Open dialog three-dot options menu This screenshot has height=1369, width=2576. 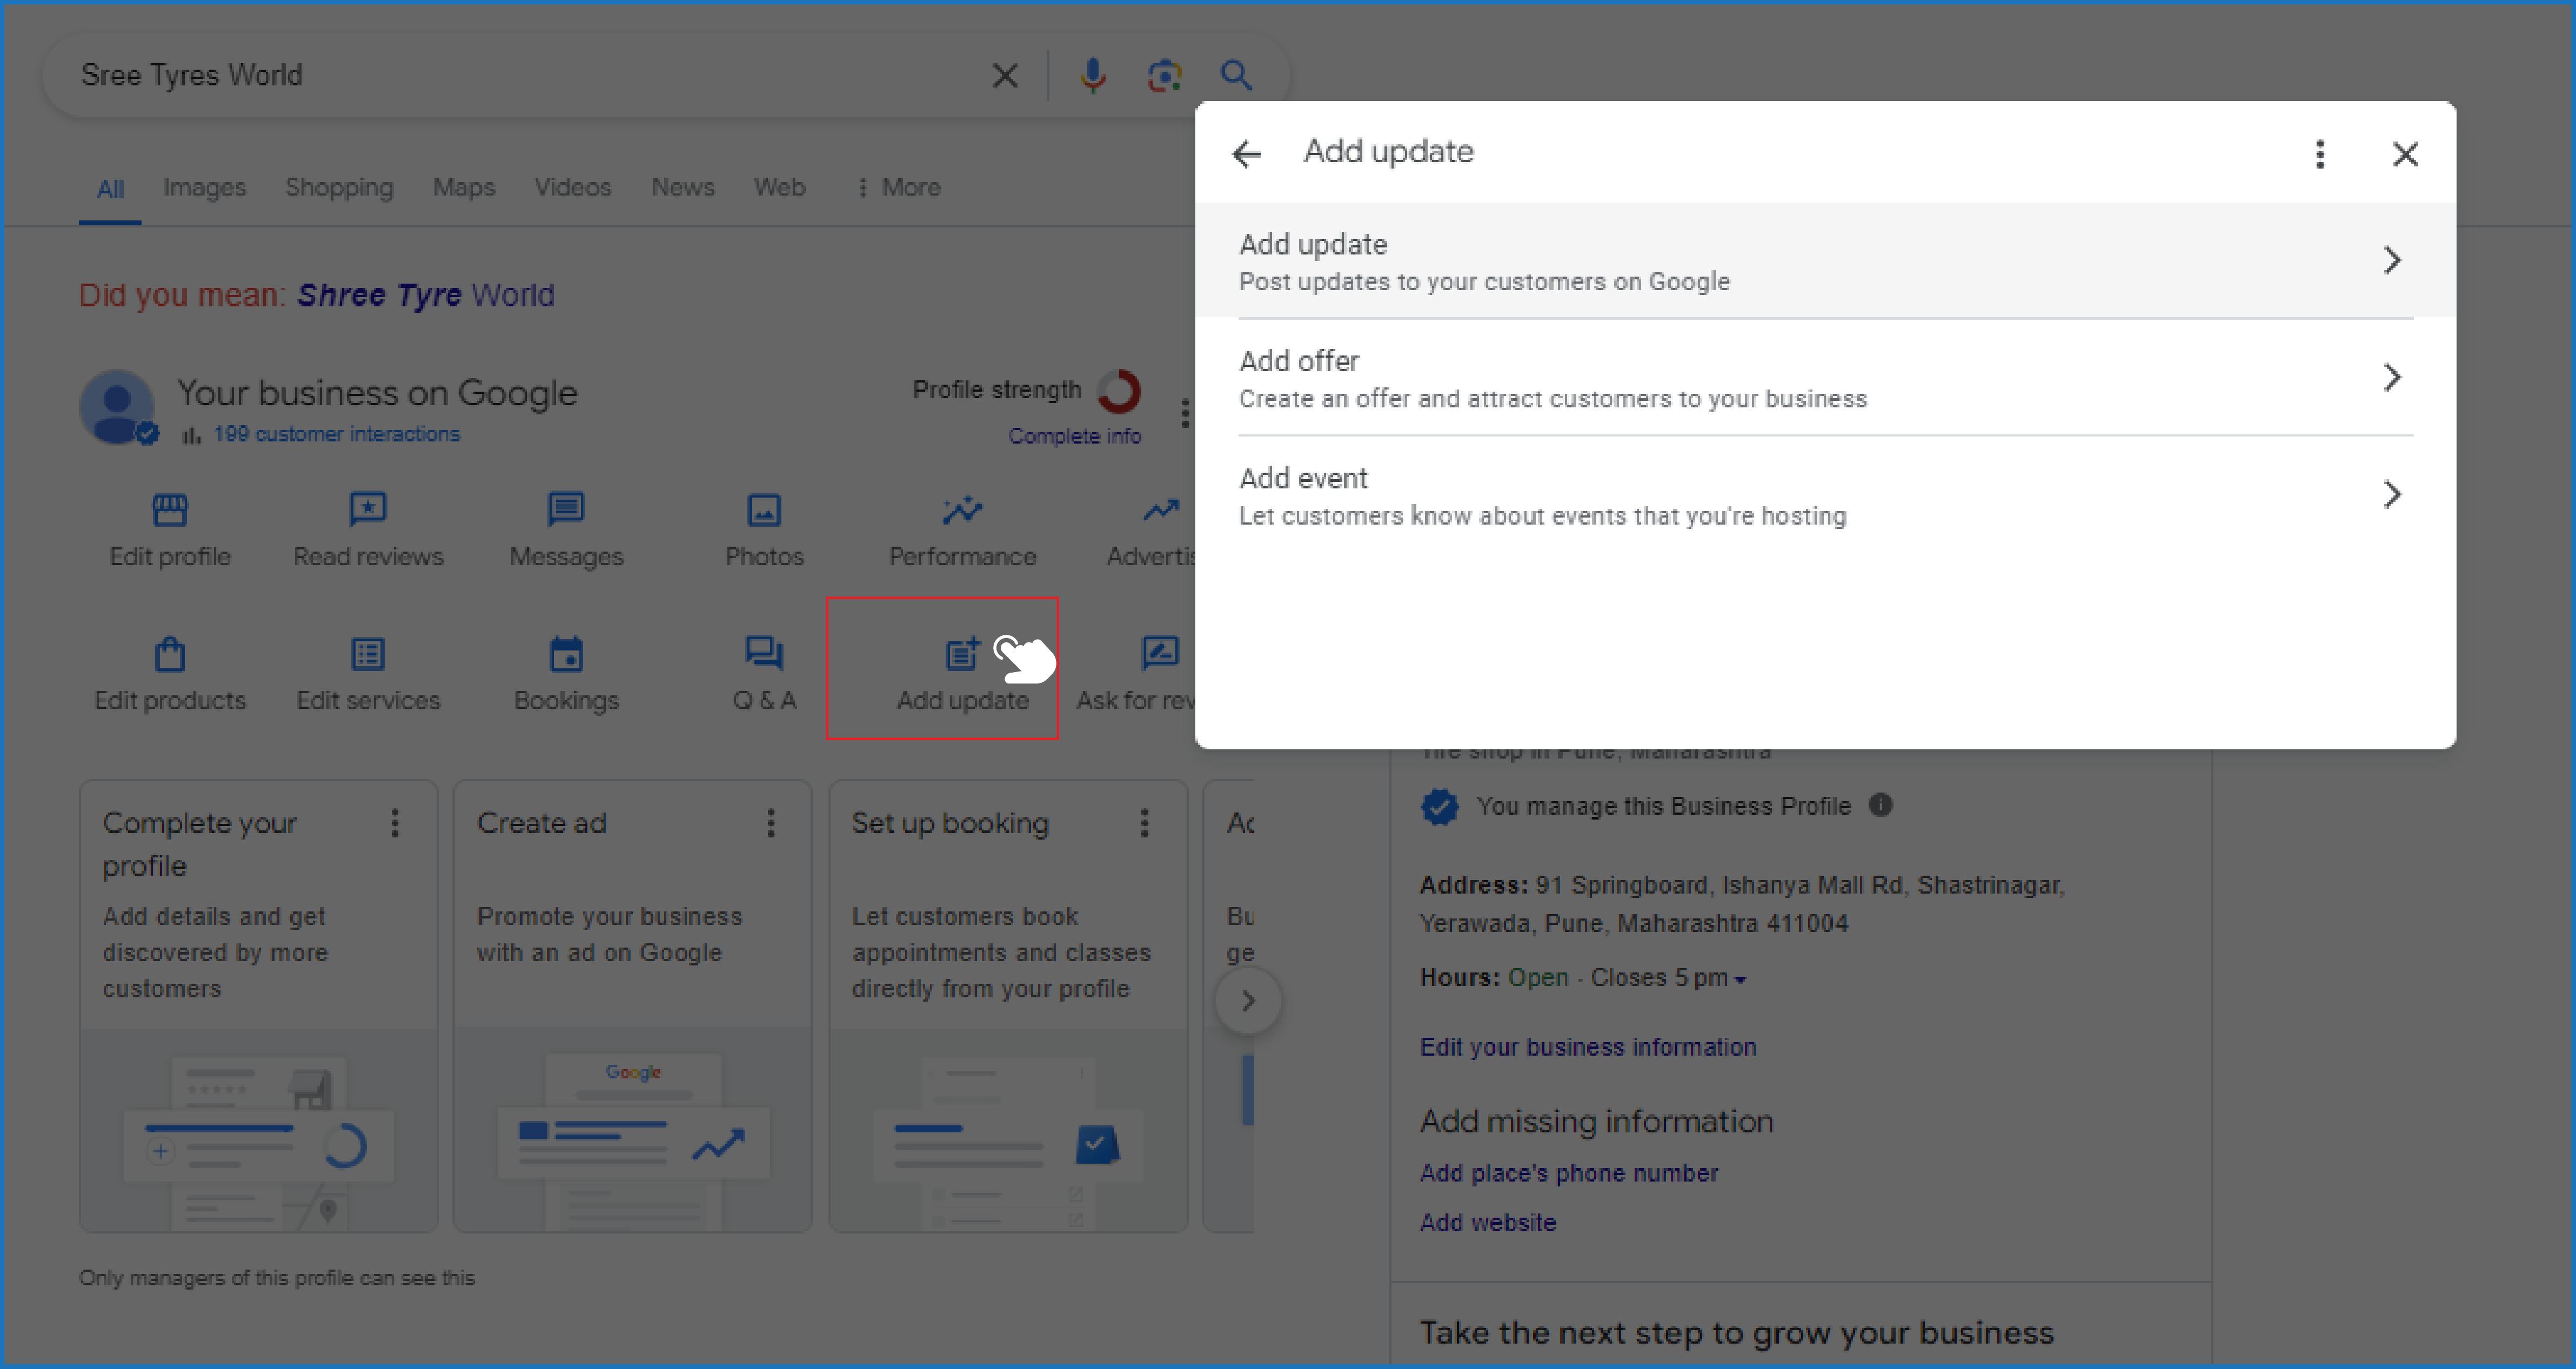(x=2320, y=154)
